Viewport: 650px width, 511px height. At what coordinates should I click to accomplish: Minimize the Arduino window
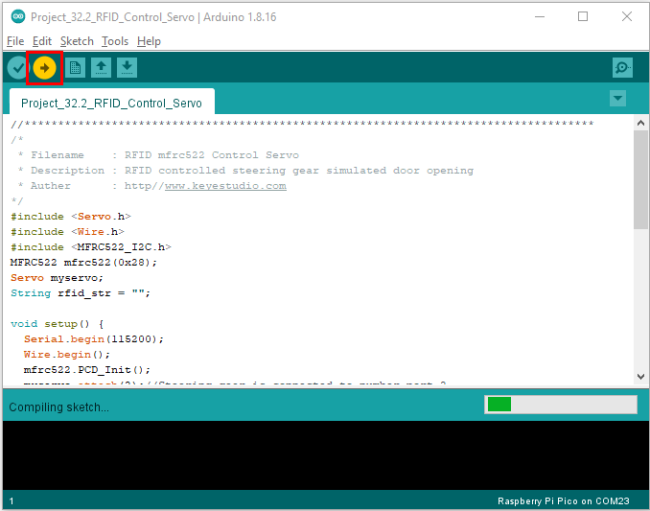[x=539, y=17]
